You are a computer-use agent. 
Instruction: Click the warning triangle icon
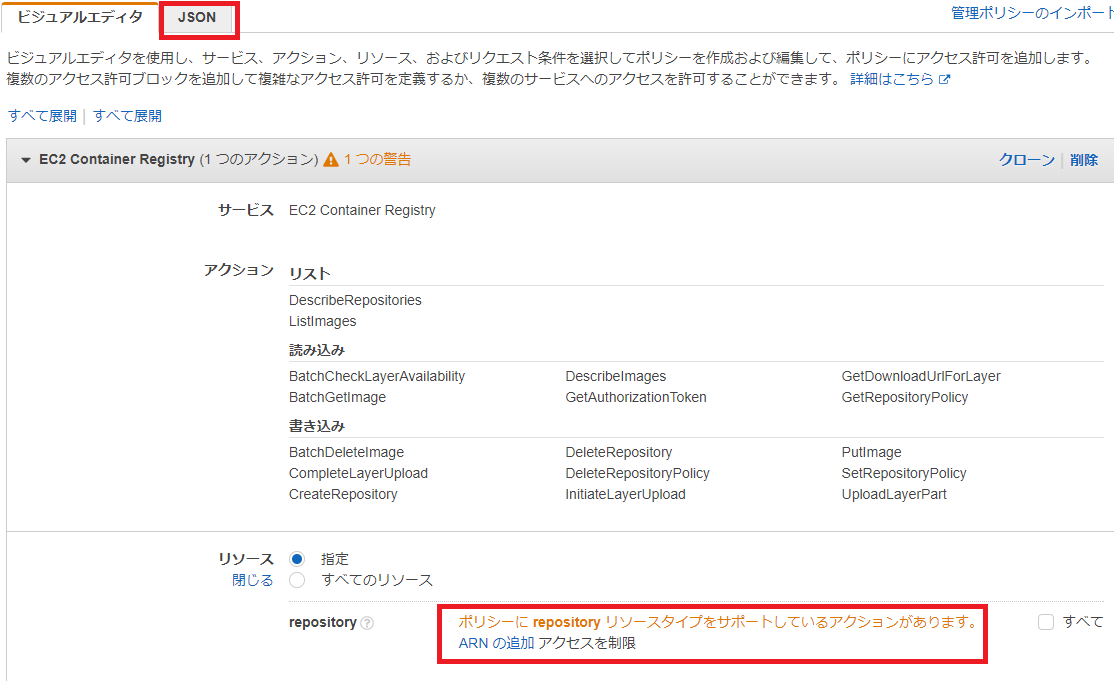pyautogui.click(x=330, y=160)
